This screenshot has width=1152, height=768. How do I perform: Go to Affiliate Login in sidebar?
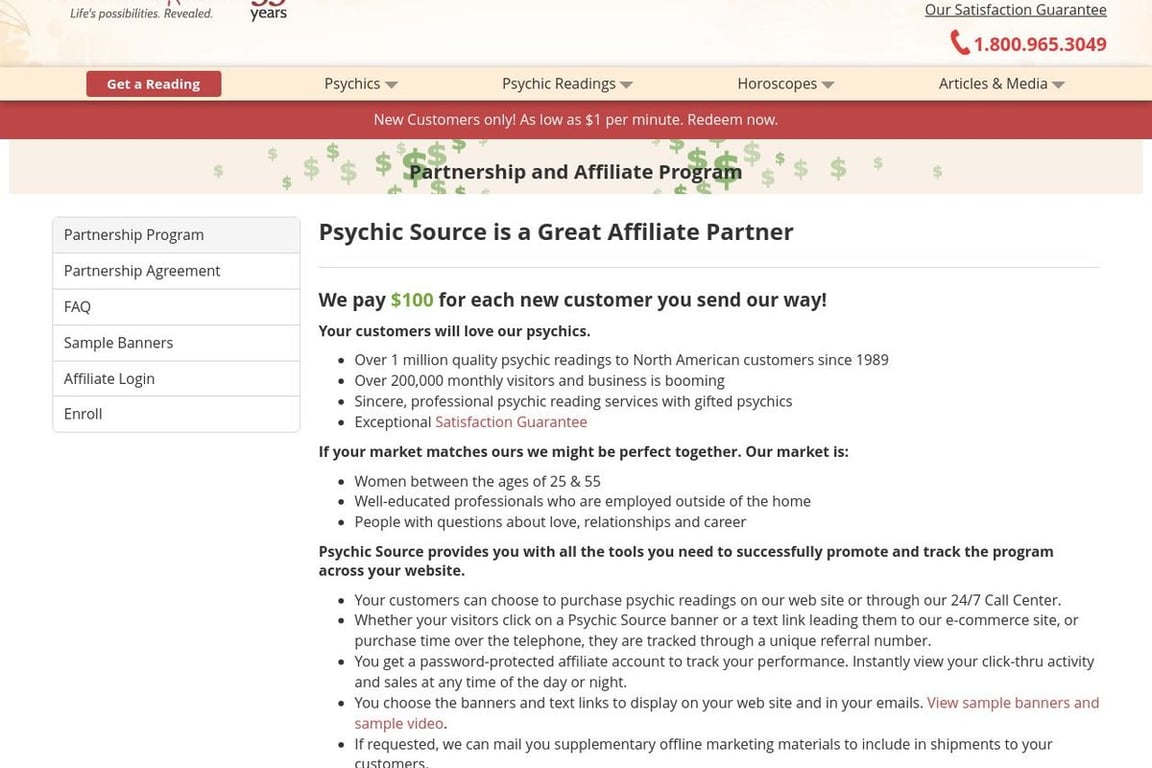pos(176,379)
